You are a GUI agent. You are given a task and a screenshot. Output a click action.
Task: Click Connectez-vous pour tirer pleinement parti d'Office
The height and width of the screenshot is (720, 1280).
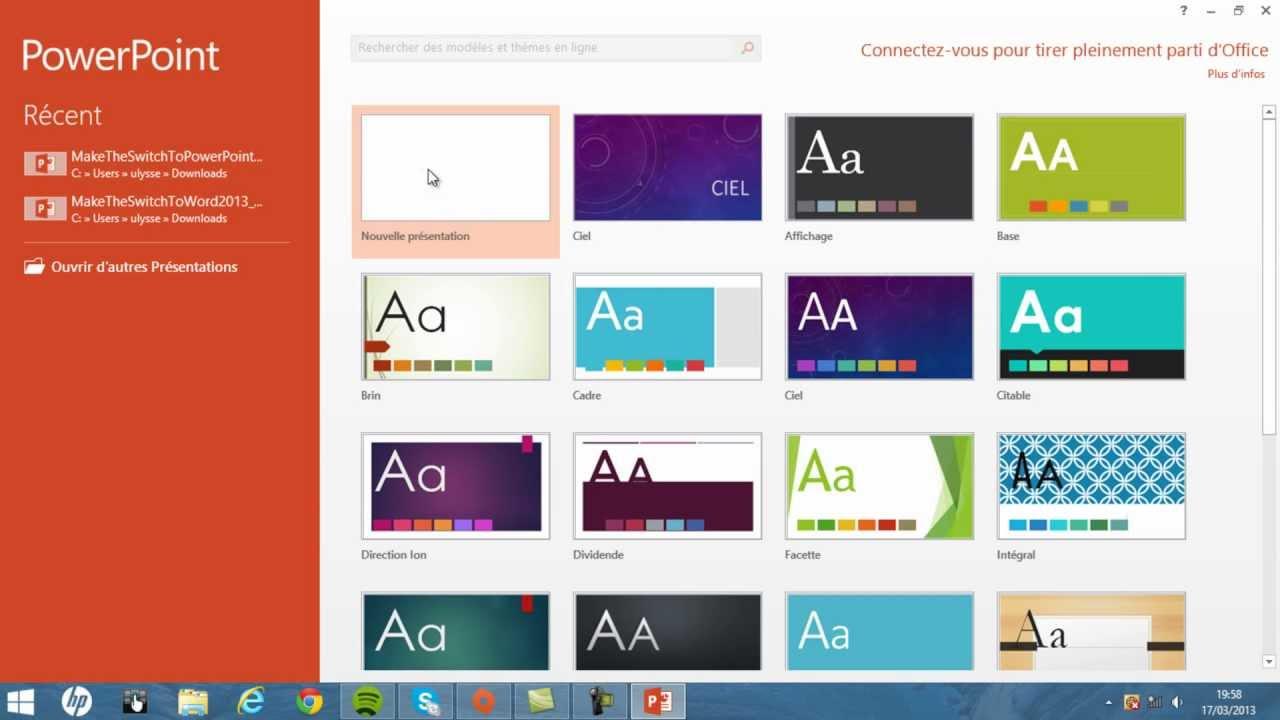point(1064,50)
